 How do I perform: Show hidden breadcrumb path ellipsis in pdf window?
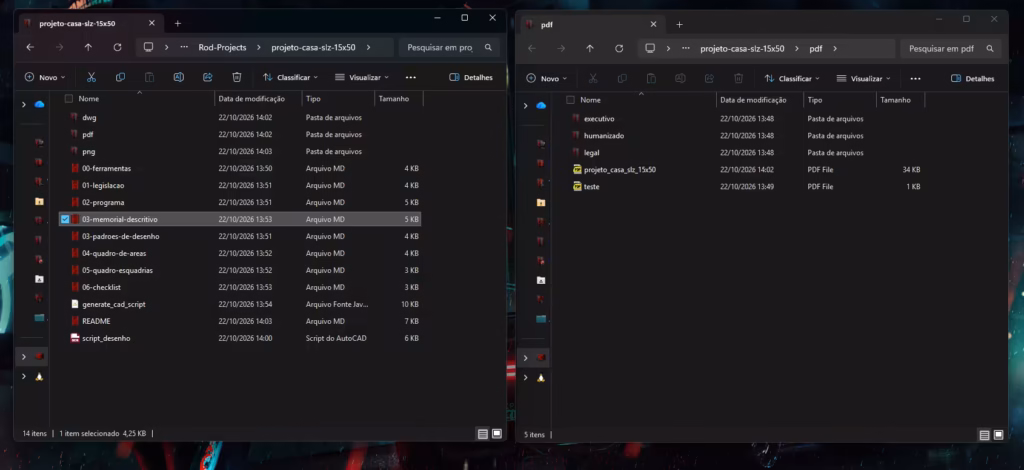686,48
